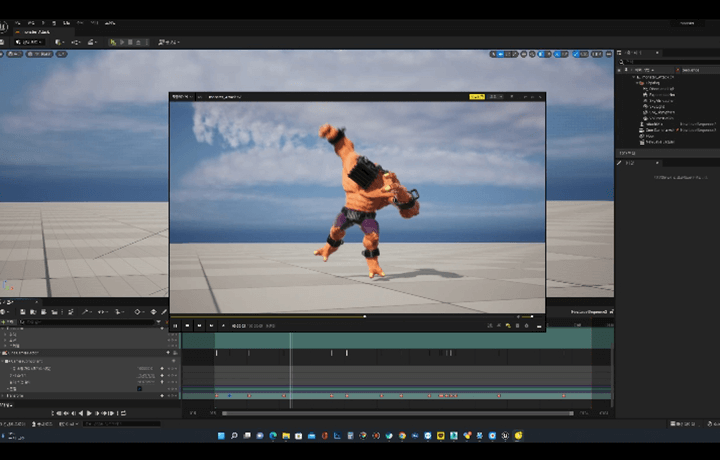Click the Sequencer camera icon in its toolbar

point(44,312)
